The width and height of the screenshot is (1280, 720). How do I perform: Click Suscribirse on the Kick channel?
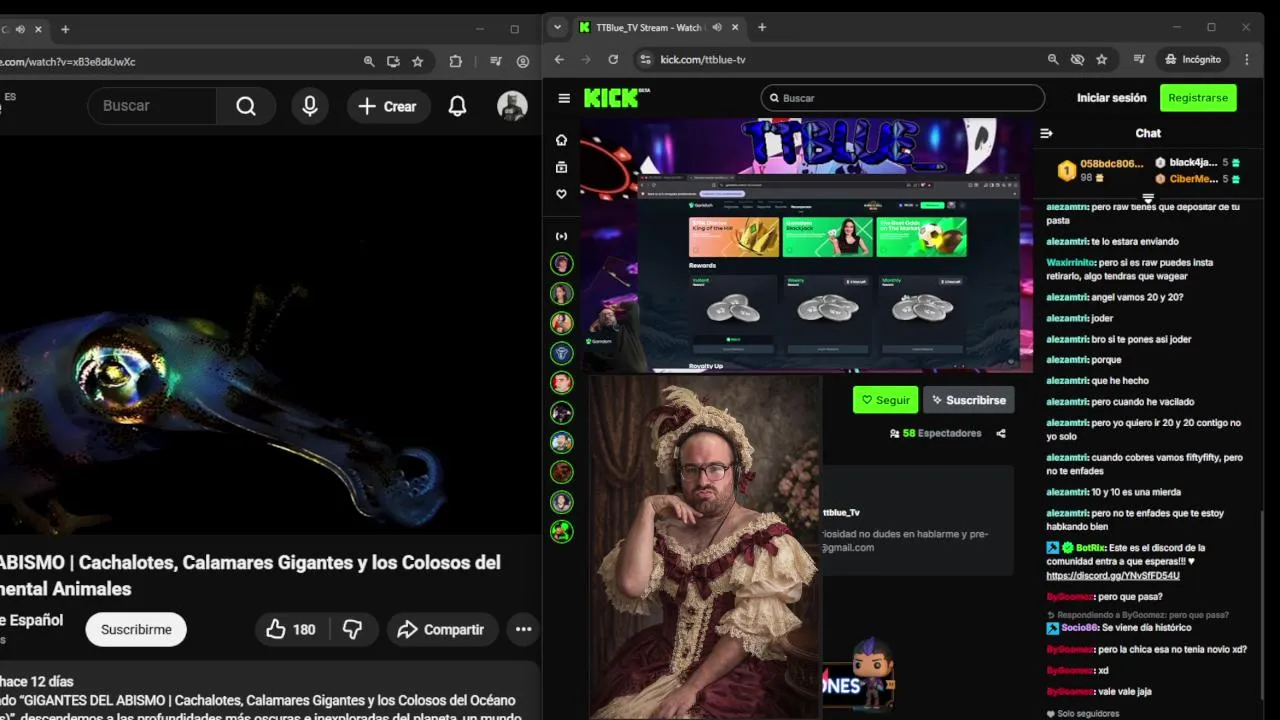click(968, 400)
